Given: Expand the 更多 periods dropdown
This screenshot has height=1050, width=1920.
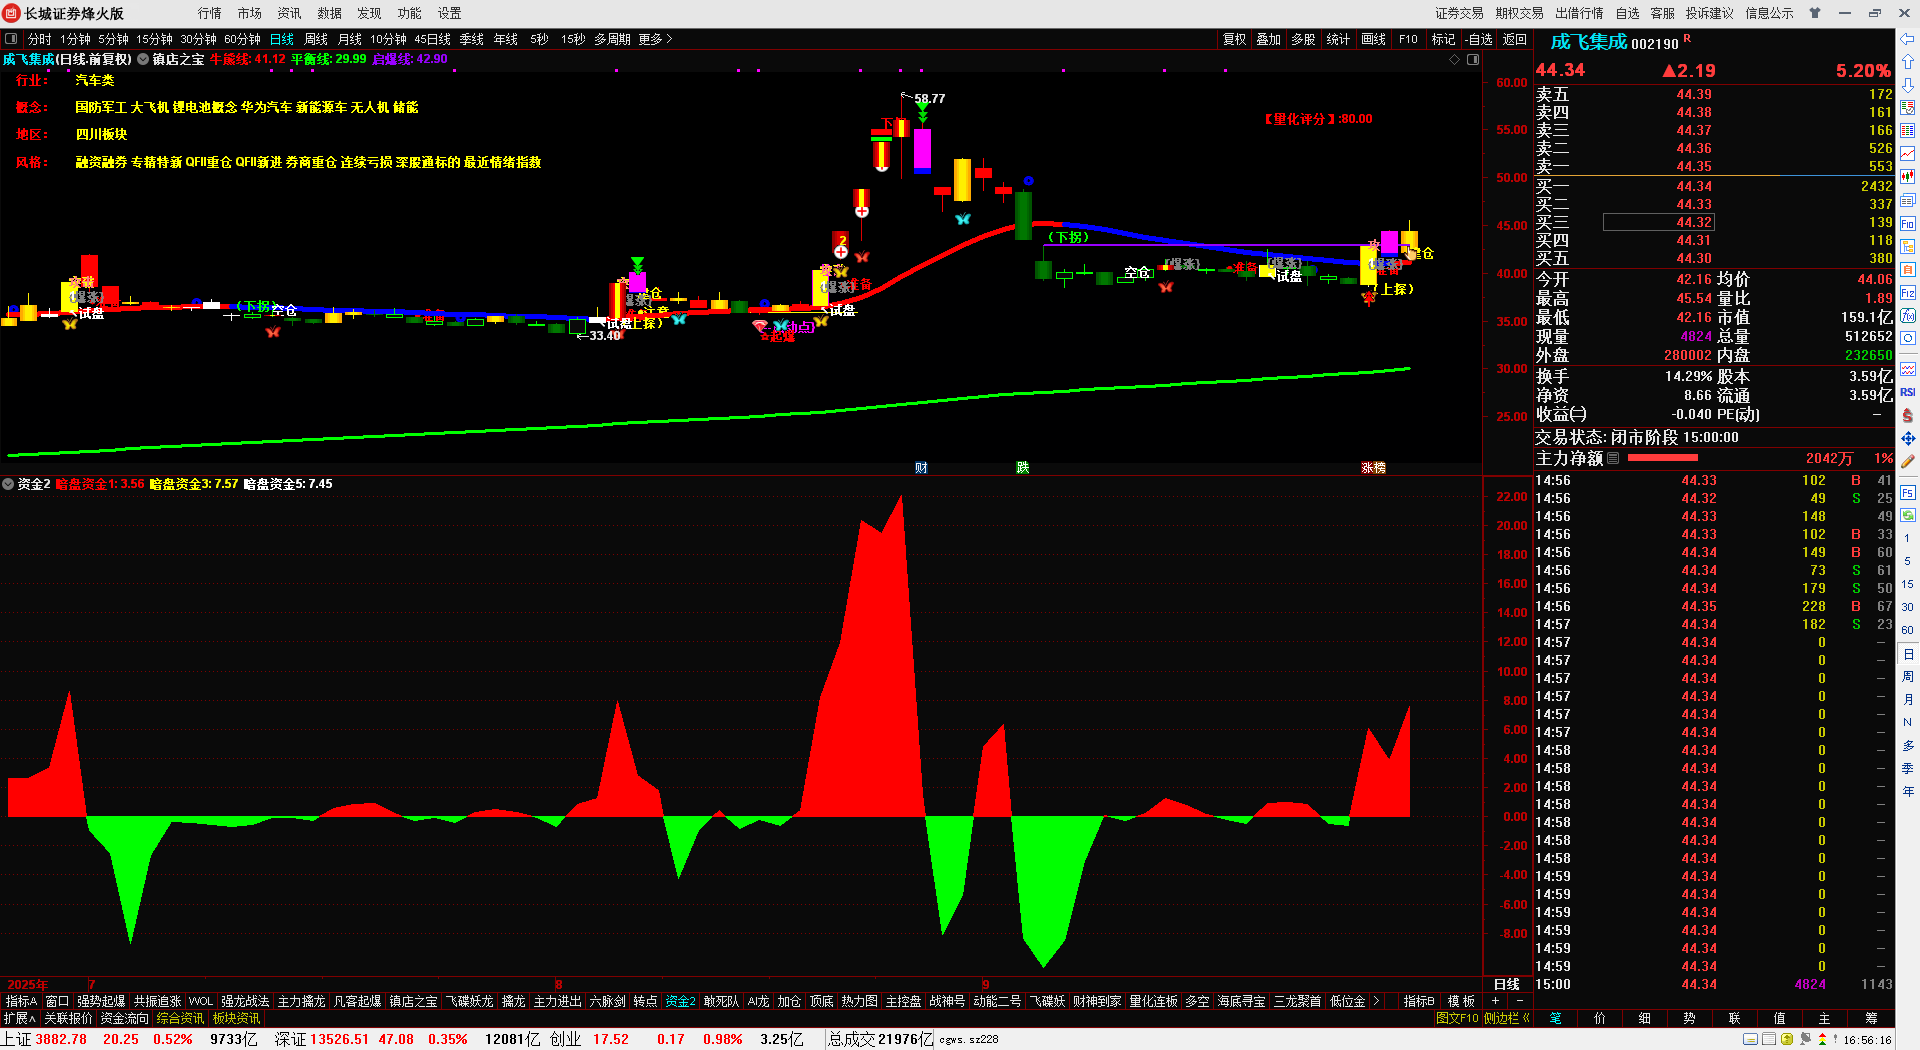Looking at the screenshot, I should 655,39.
